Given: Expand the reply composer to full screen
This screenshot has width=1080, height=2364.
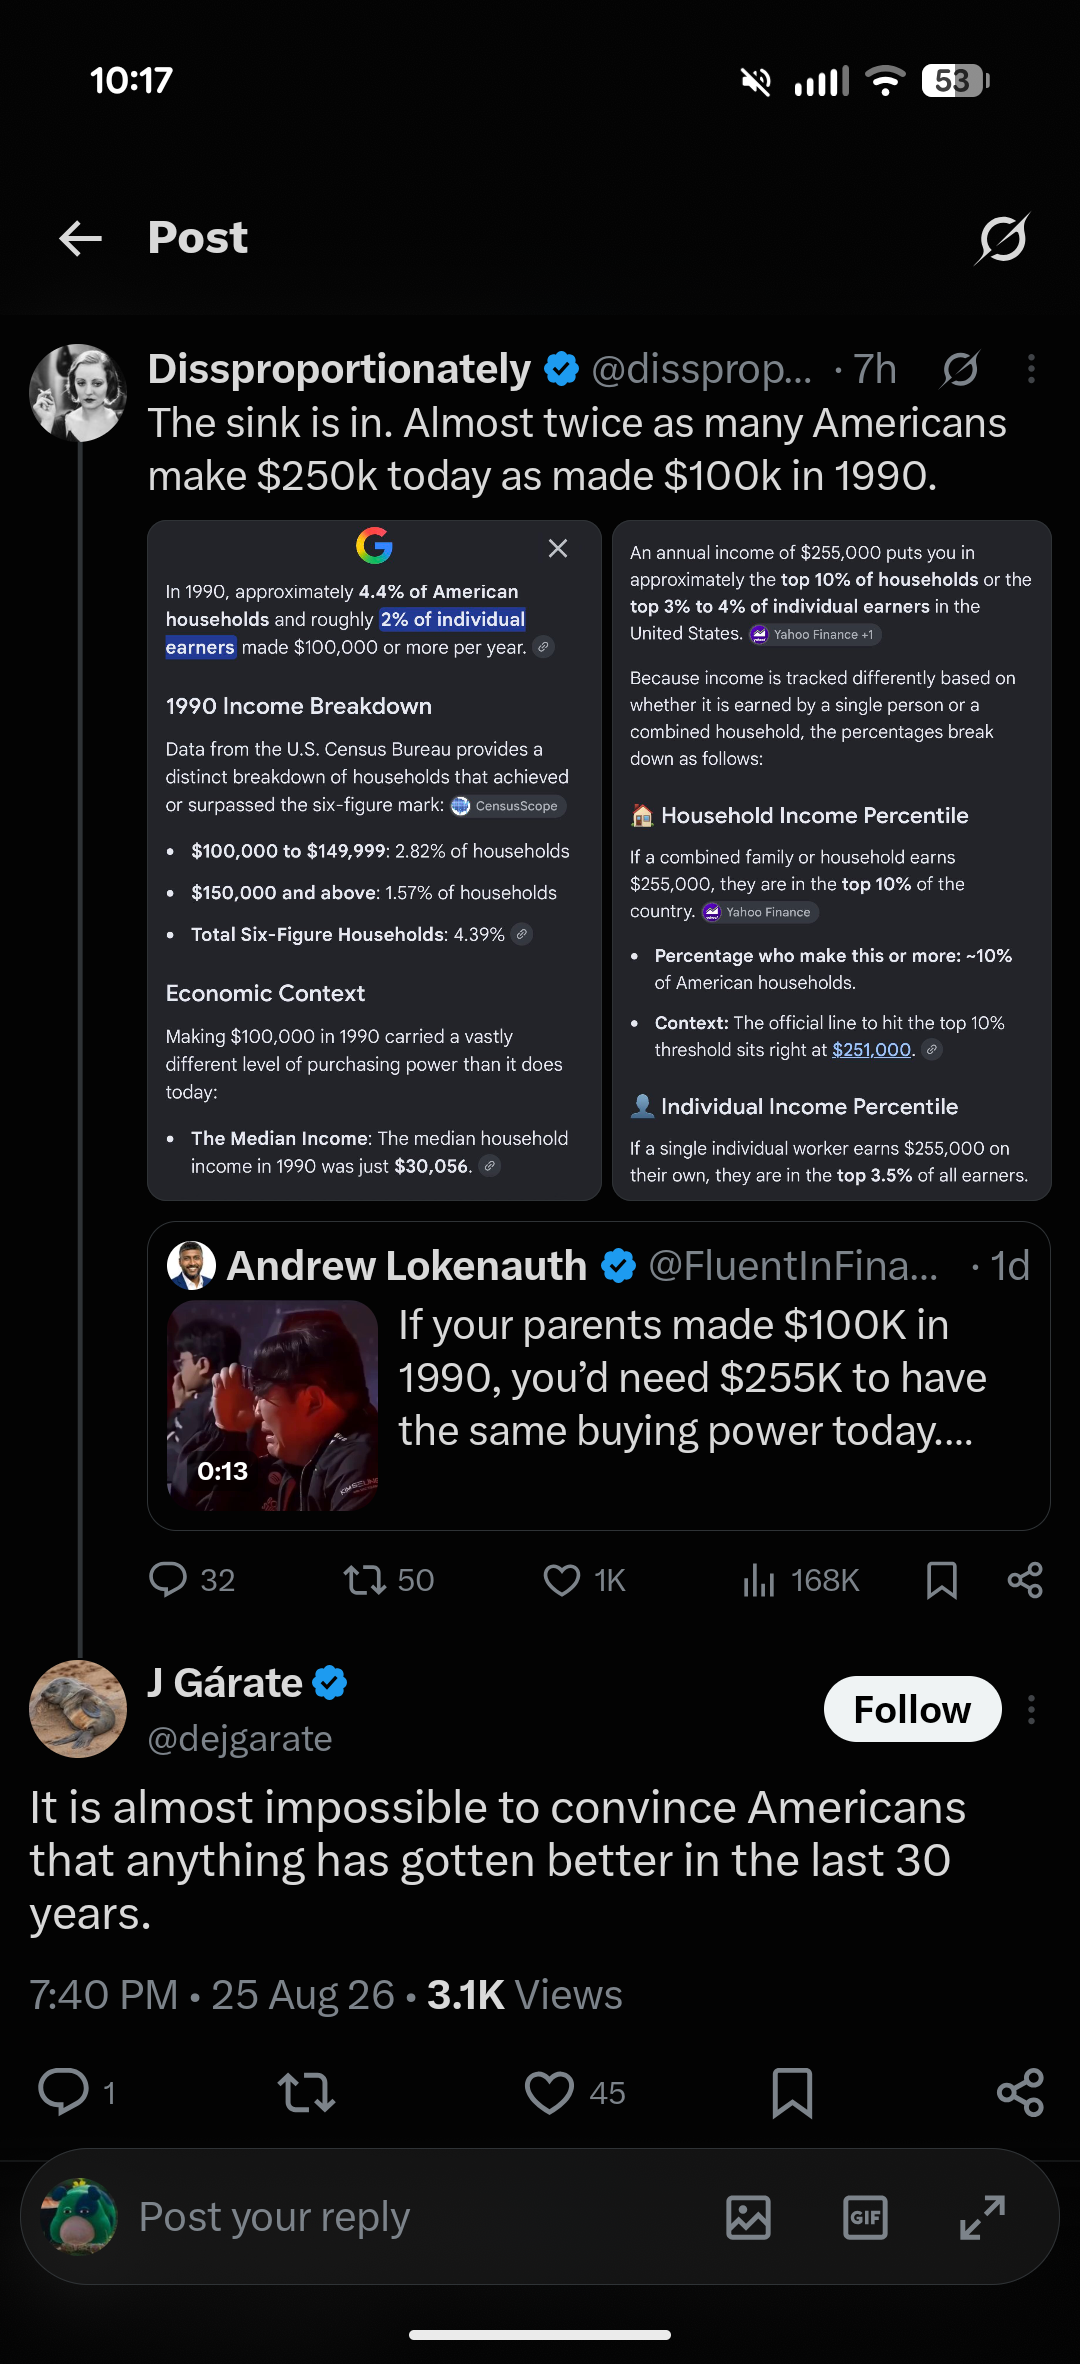Looking at the screenshot, I should (x=982, y=2217).
